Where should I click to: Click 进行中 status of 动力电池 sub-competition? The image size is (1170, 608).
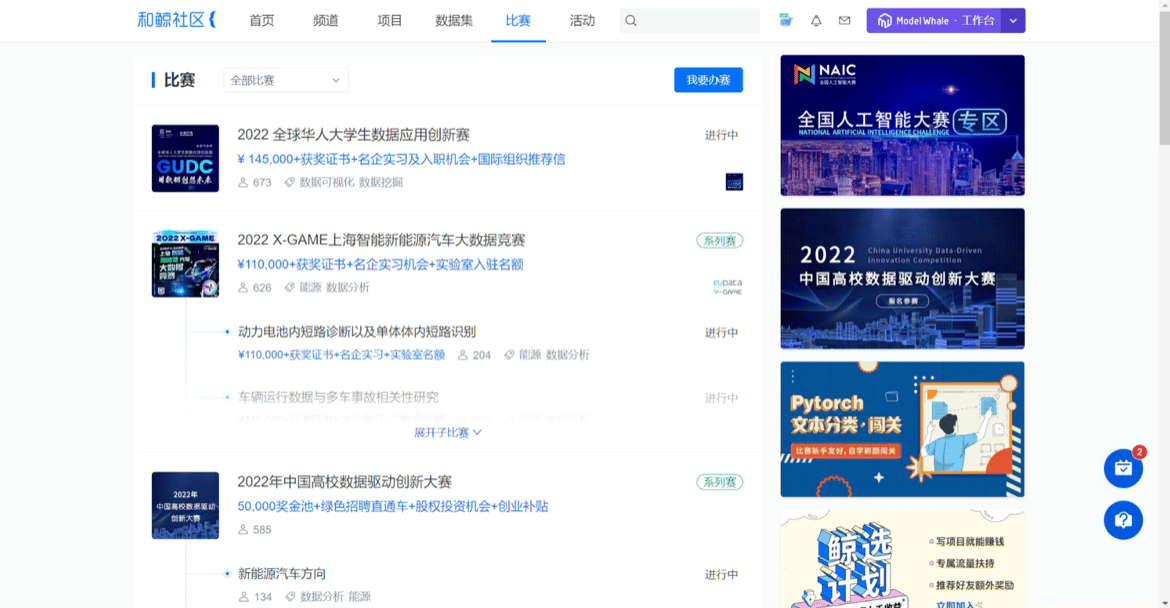click(x=722, y=333)
